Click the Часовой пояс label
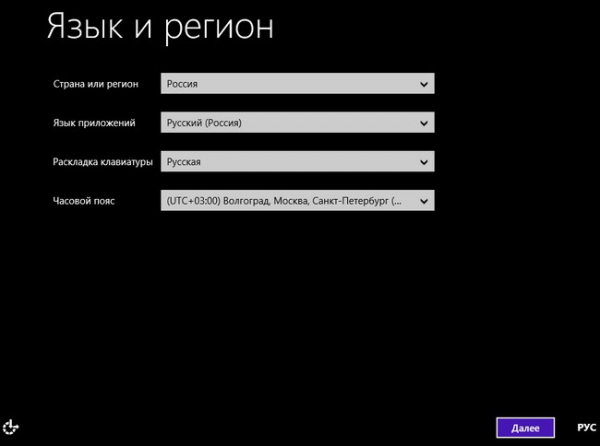Viewport: 600px width, 446px height. click(x=84, y=201)
